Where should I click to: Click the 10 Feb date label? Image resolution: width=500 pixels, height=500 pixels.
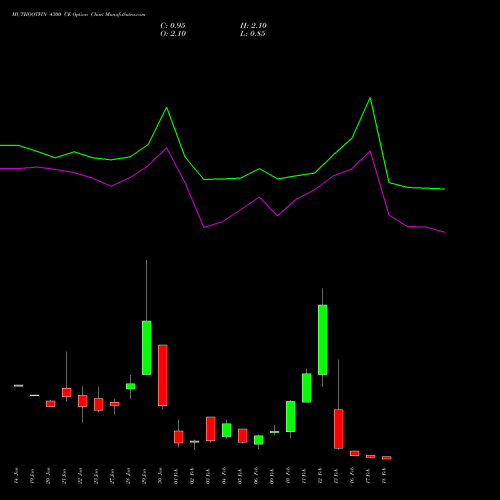(x=288, y=476)
